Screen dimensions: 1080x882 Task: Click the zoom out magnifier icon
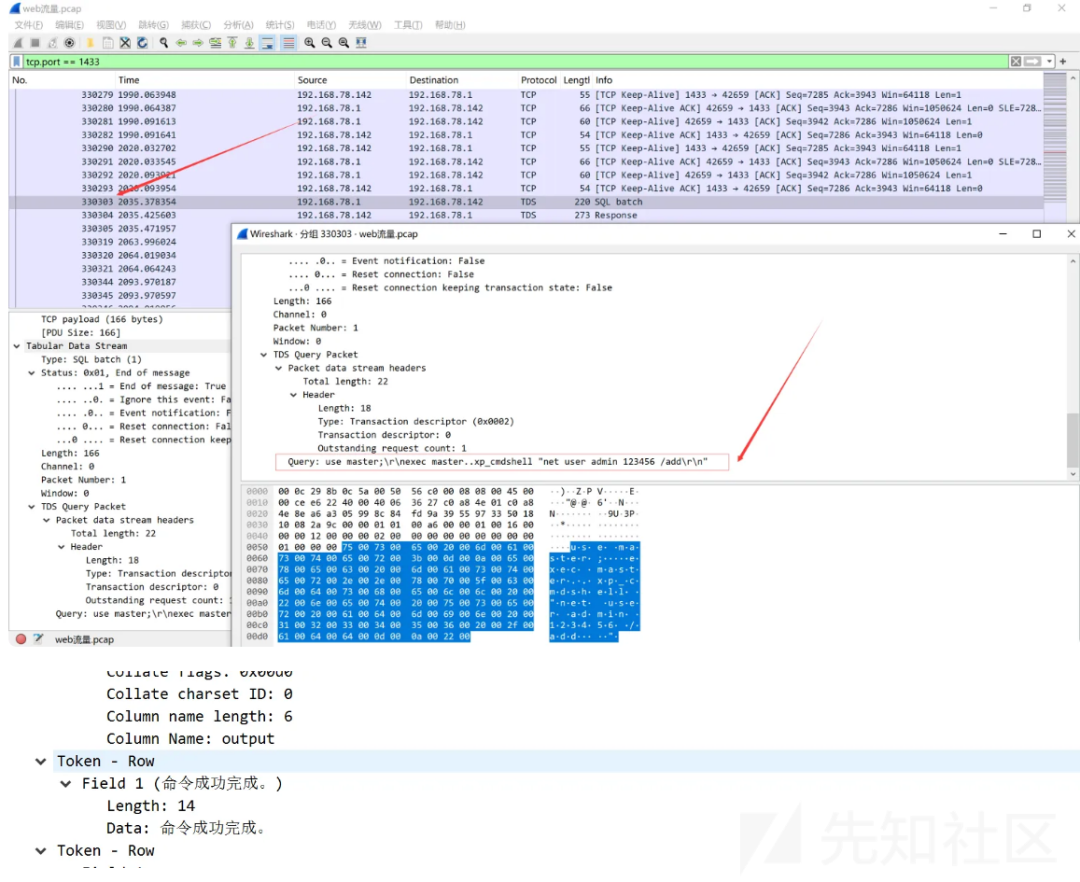click(326, 43)
